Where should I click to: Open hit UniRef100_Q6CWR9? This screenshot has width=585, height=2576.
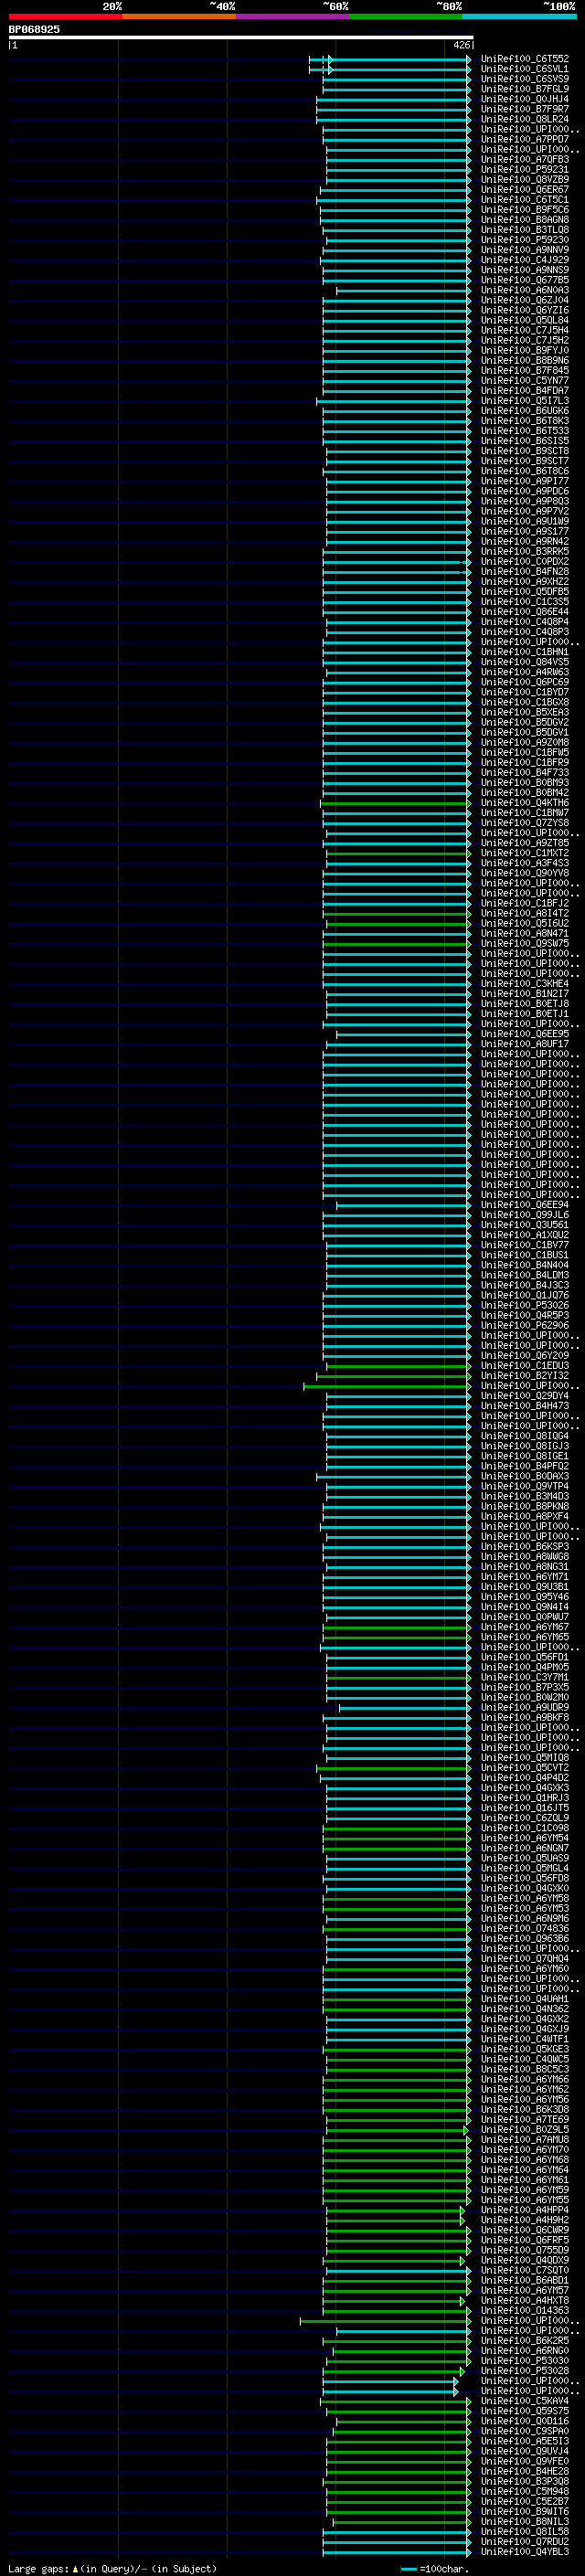tap(525, 2230)
